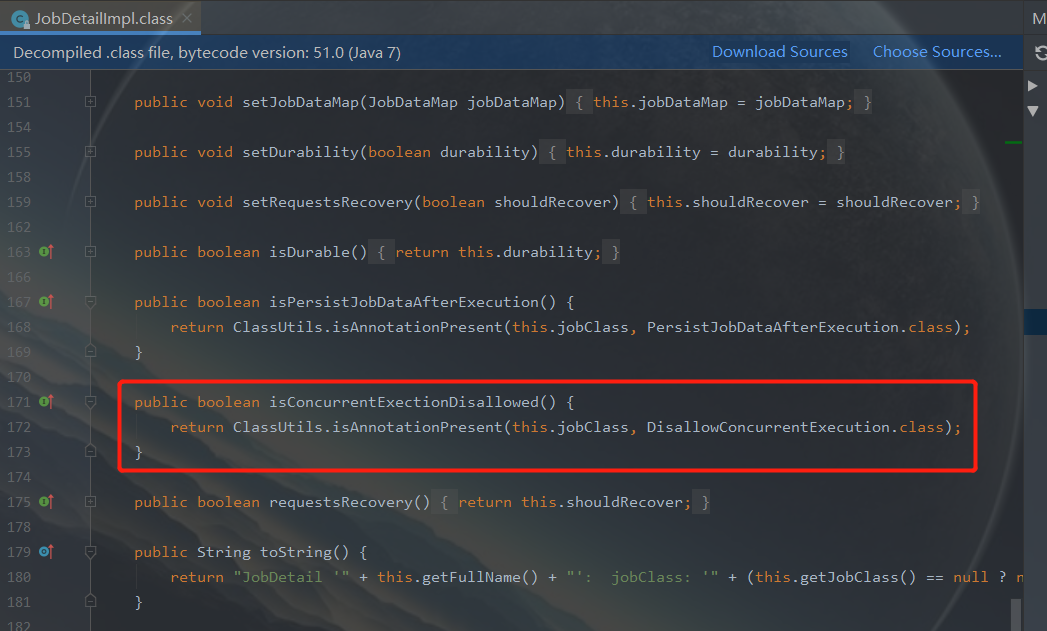Click the refresh icon in right sidebar
Screen dimensions: 1047x631
1040,53
